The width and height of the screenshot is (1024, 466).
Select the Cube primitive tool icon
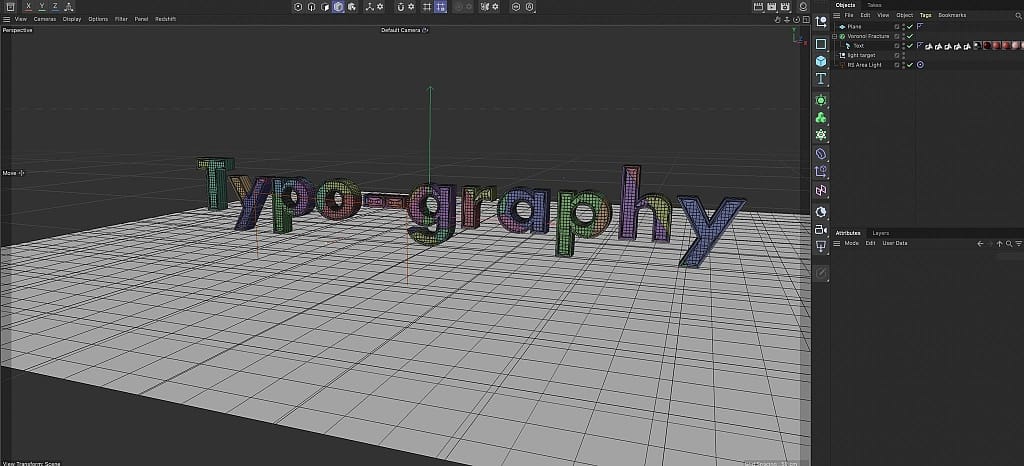(x=821, y=61)
